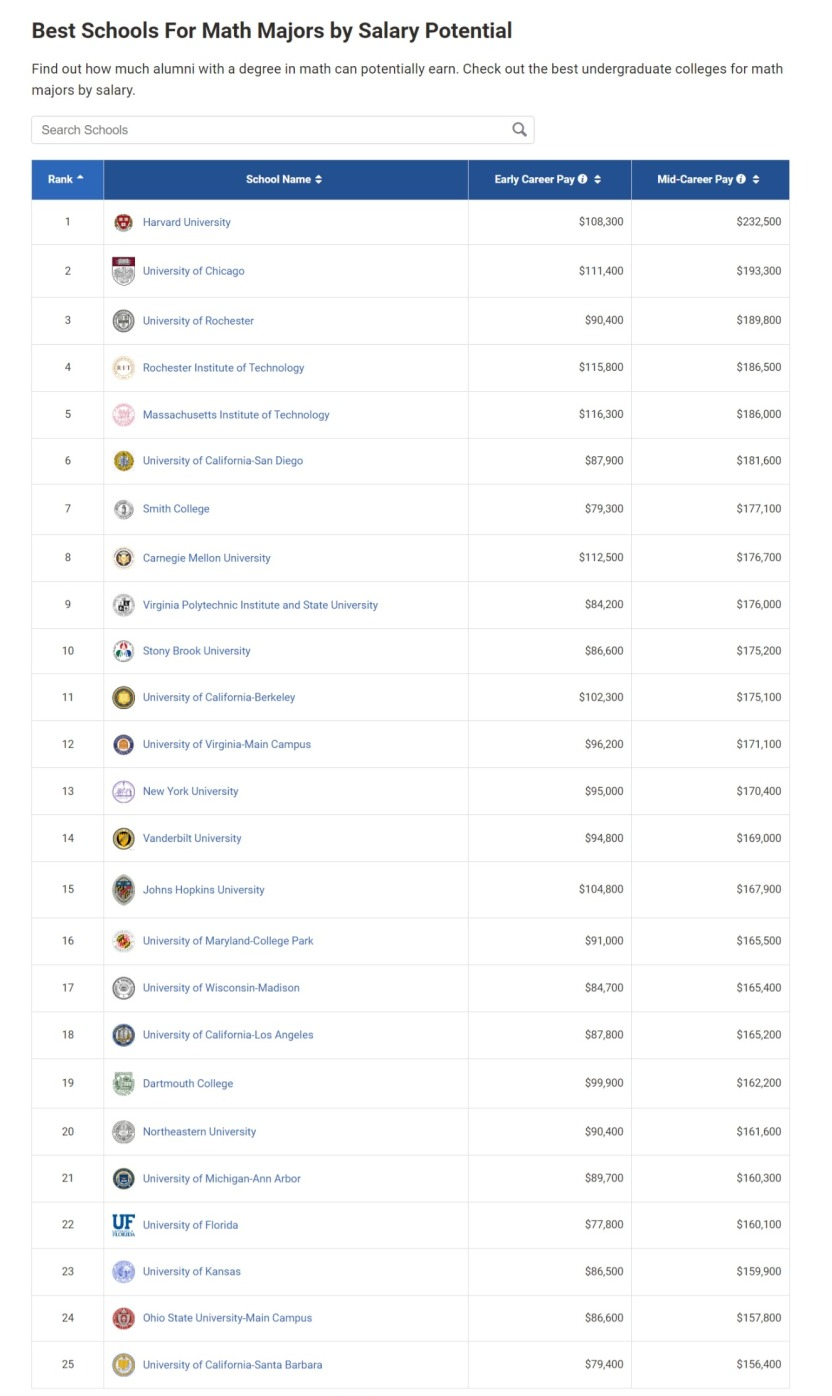The height and width of the screenshot is (1396, 832).
Task: Open the Harvard University link
Action: [x=187, y=222]
